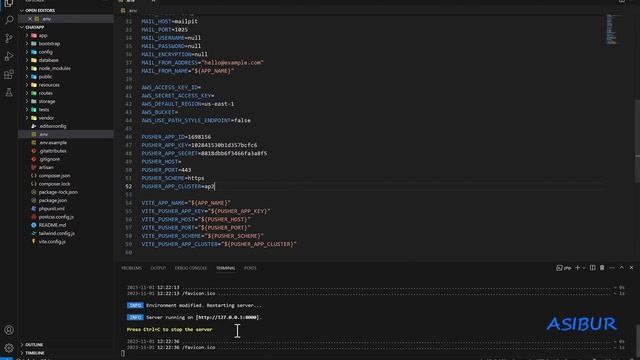The width and height of the screenshot is (640, 360).
Task: Kill the terminal with trash icon
Action: coord(602,268)
